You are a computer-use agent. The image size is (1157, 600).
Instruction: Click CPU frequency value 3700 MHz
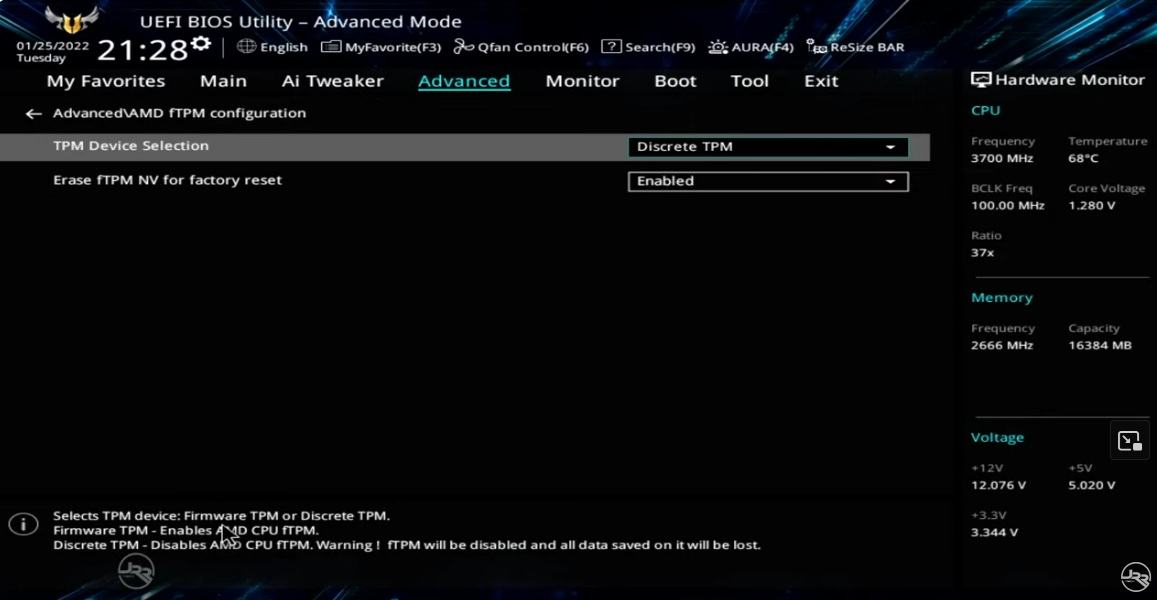click(x=1002, y=159)
